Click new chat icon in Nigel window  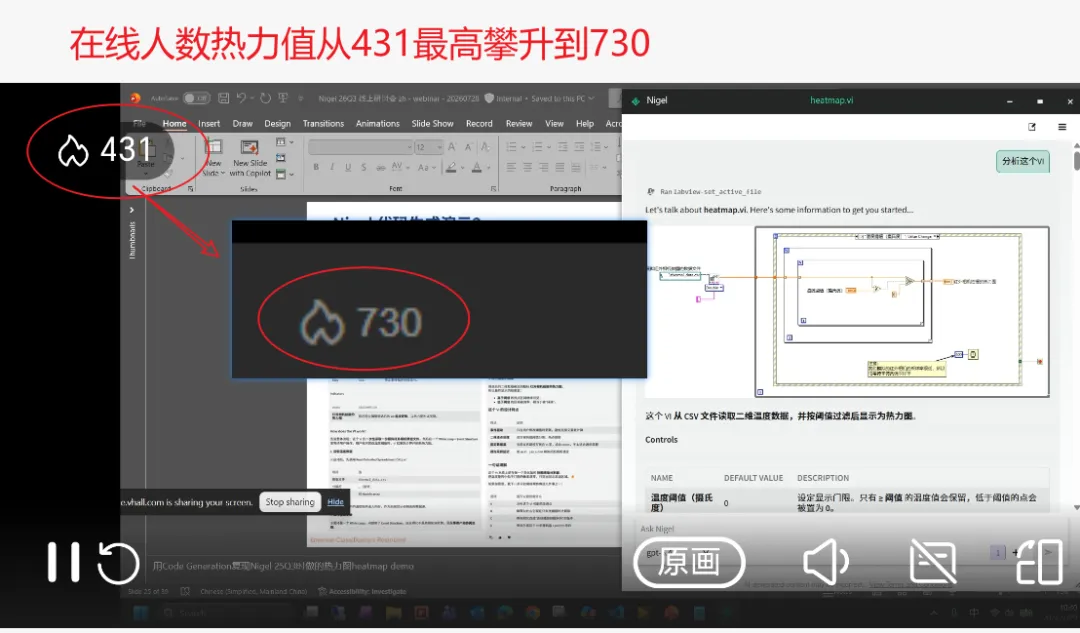click(1032, 127)
